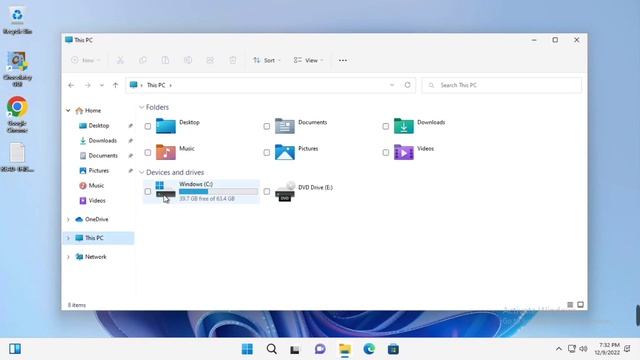Click the Rename toolbar icon

click(188, 60)
